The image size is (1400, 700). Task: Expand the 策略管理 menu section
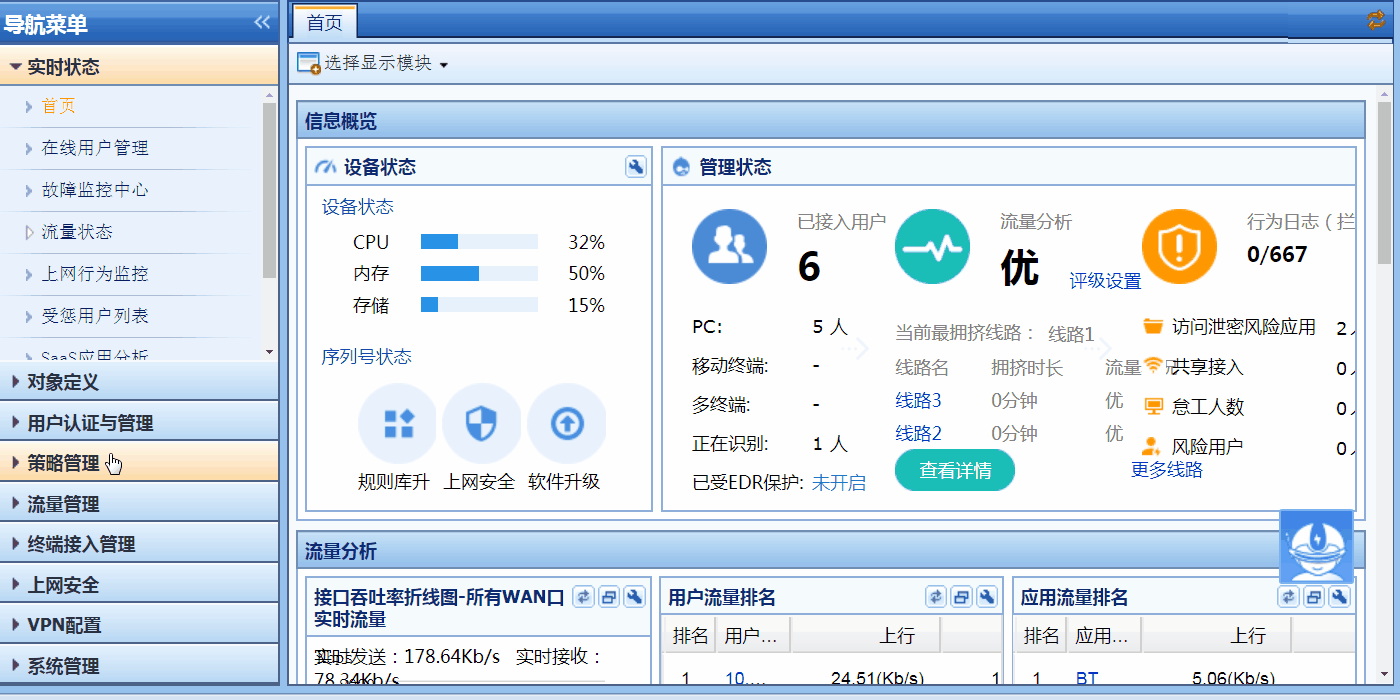[x=139, y=463]
